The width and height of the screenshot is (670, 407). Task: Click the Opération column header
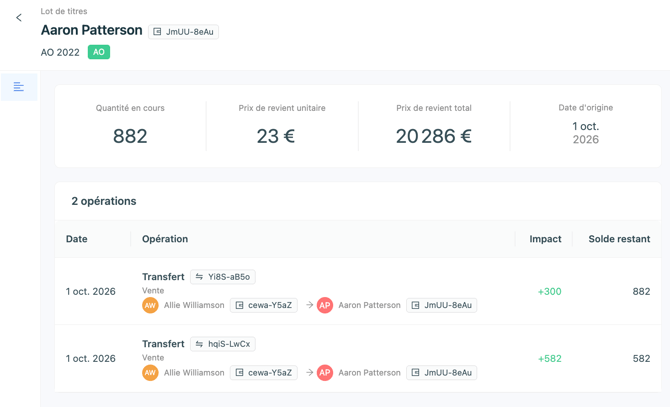(165, 239)
